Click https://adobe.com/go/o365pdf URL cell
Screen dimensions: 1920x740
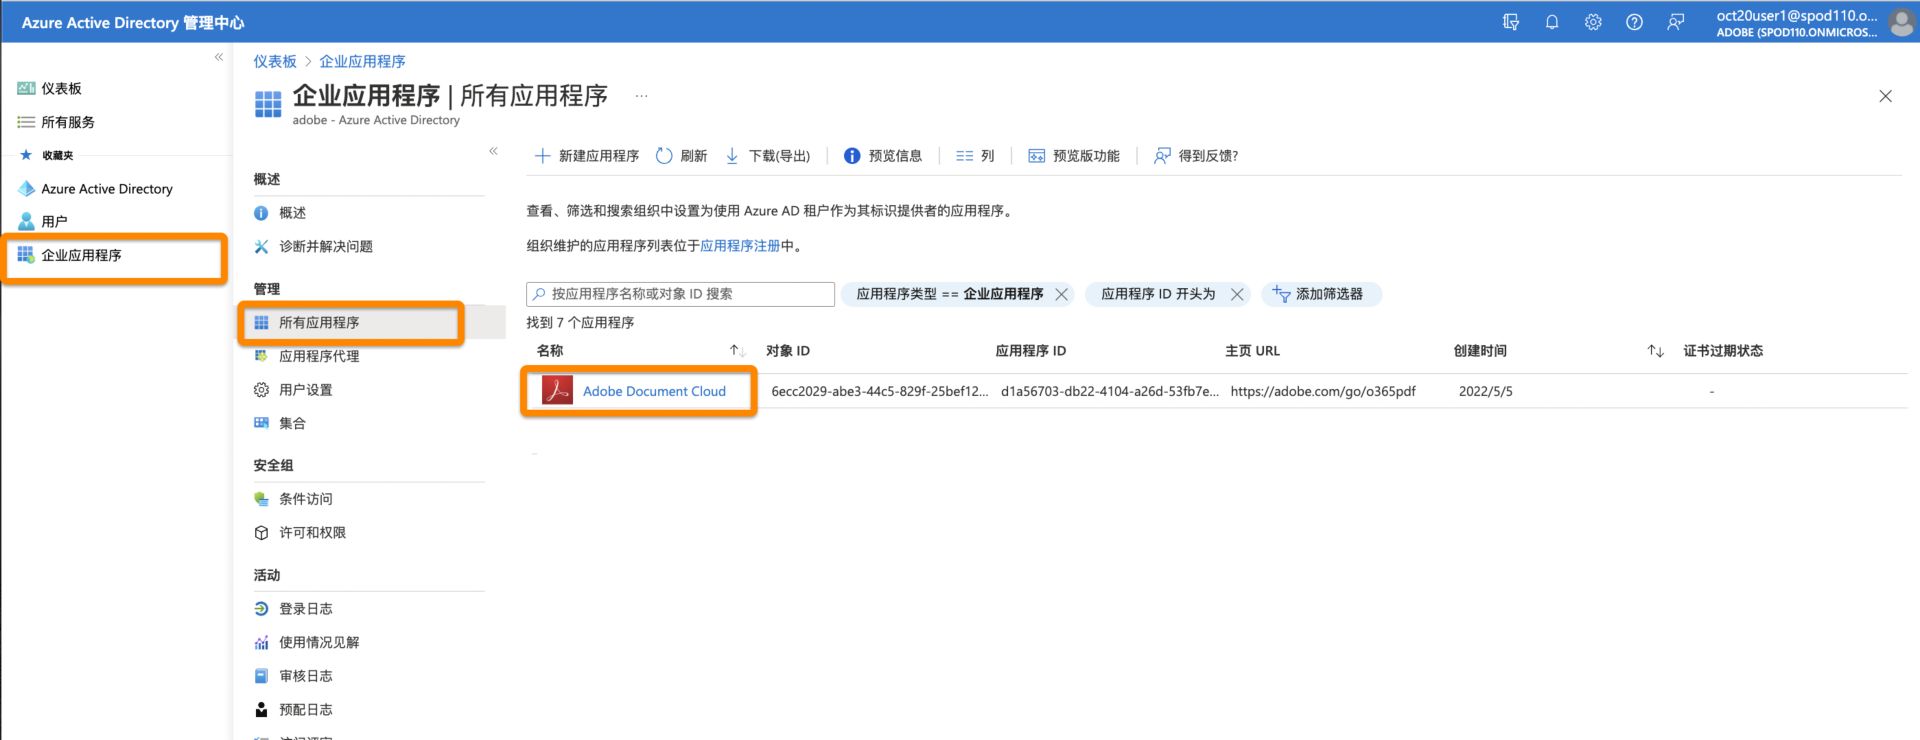click(x=1323, y=391)
